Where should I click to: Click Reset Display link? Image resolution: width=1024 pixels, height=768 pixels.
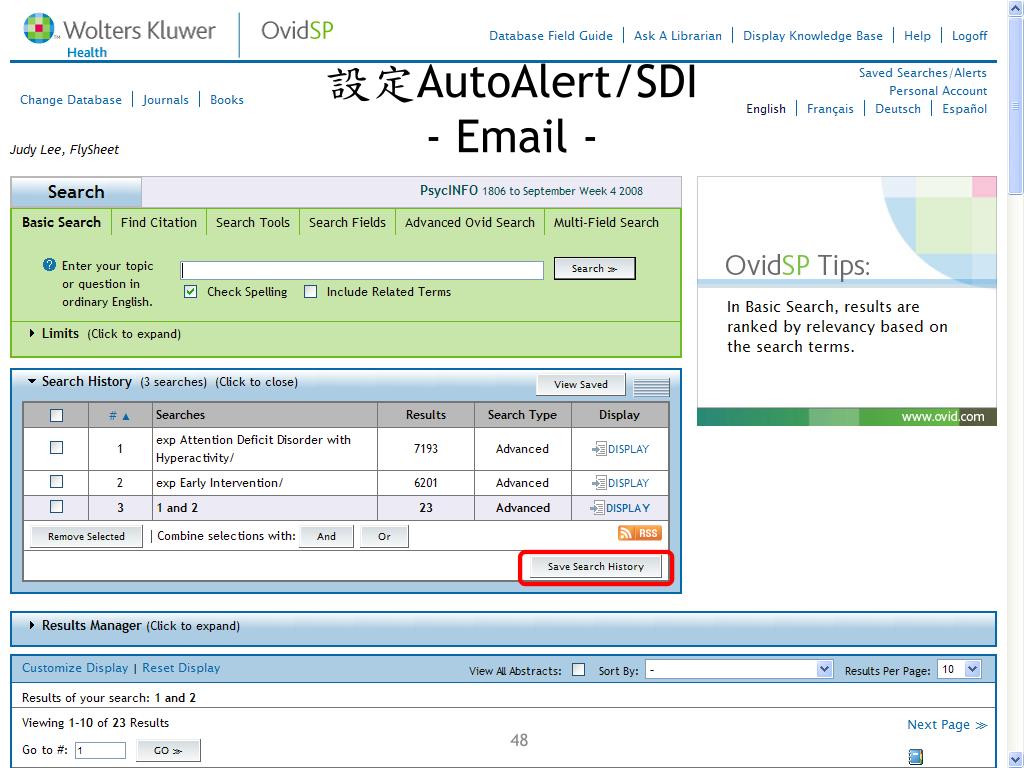click(181, 668)
